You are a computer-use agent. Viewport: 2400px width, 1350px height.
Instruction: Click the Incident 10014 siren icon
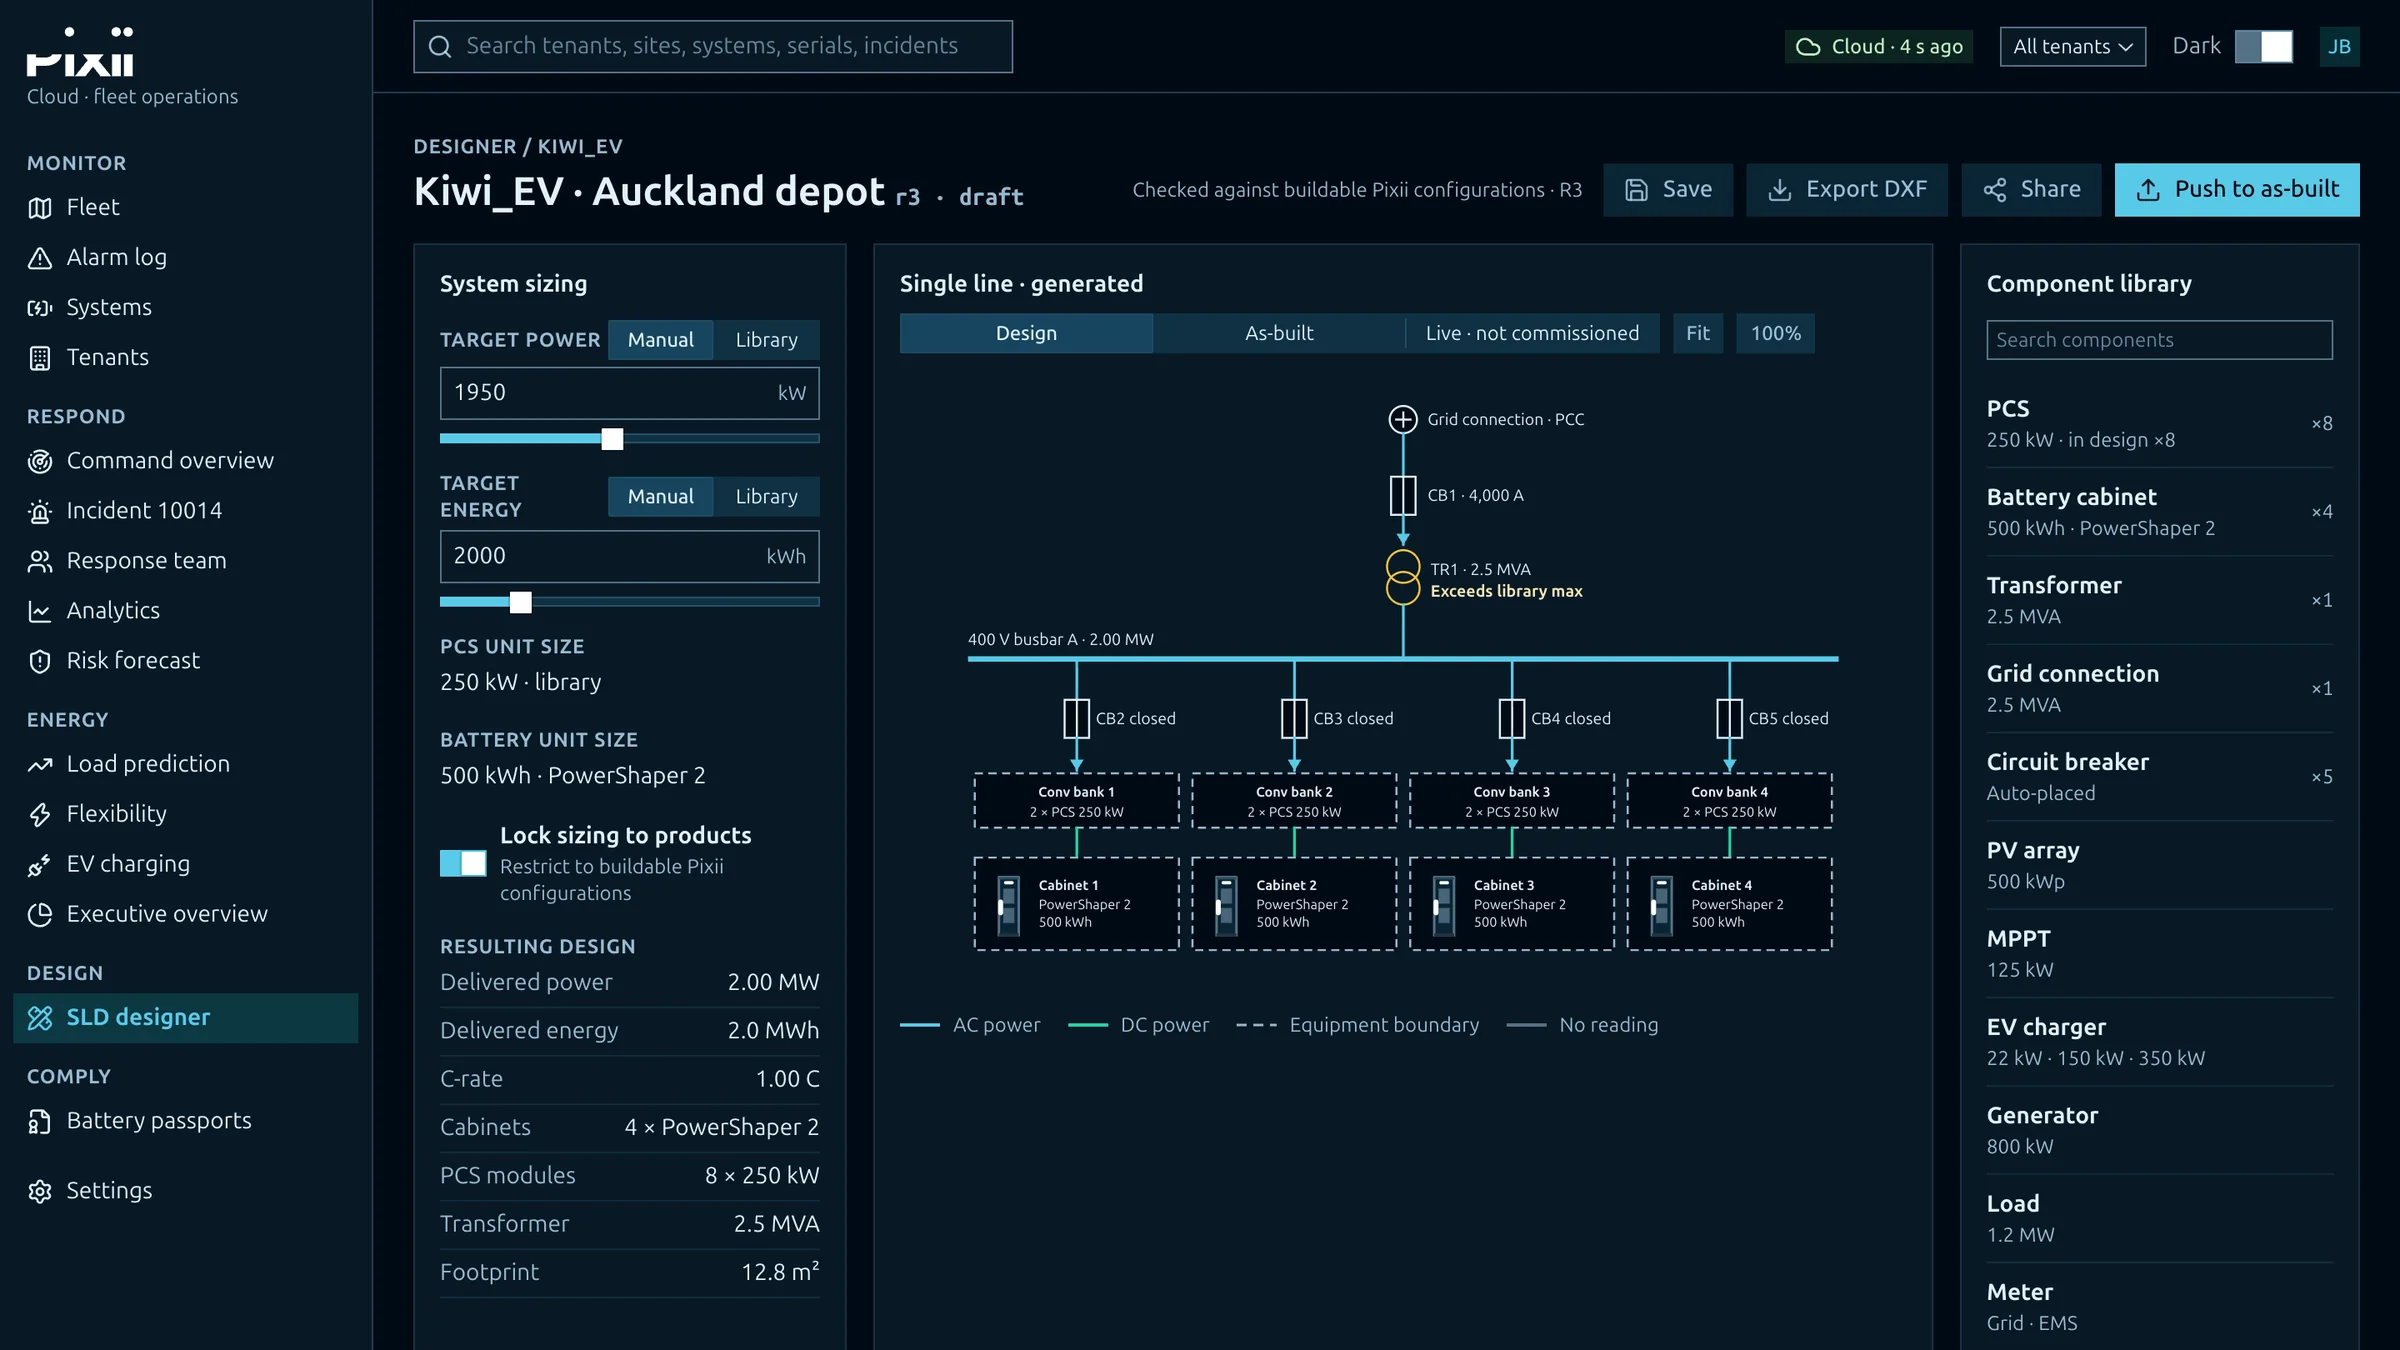coord(39,511)
